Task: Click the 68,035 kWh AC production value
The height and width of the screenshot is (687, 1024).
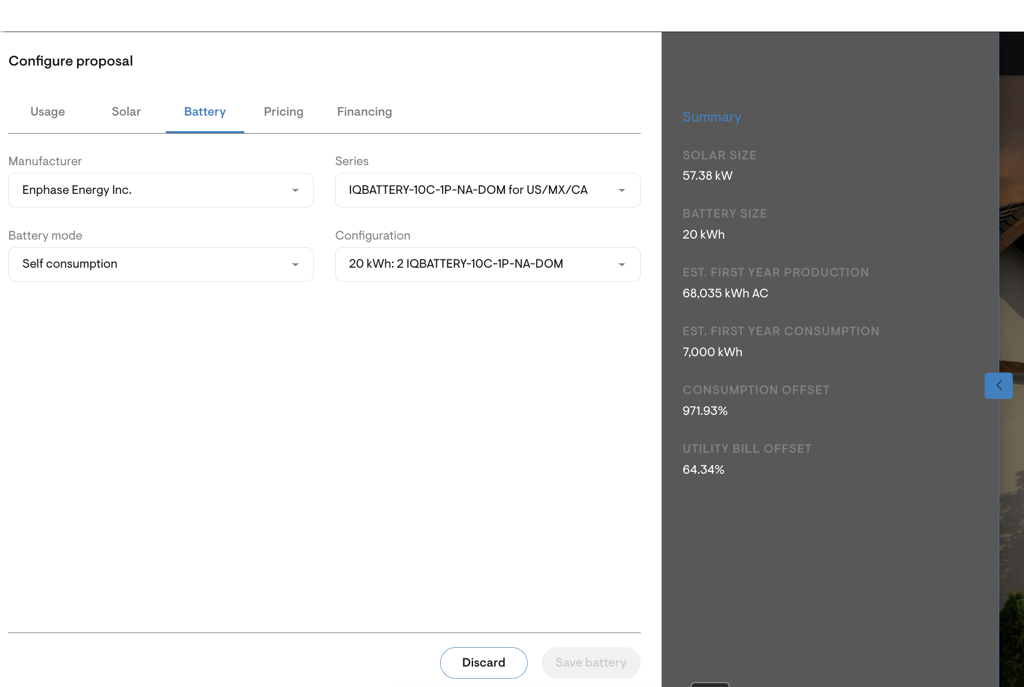Action: tap(725, 293)
